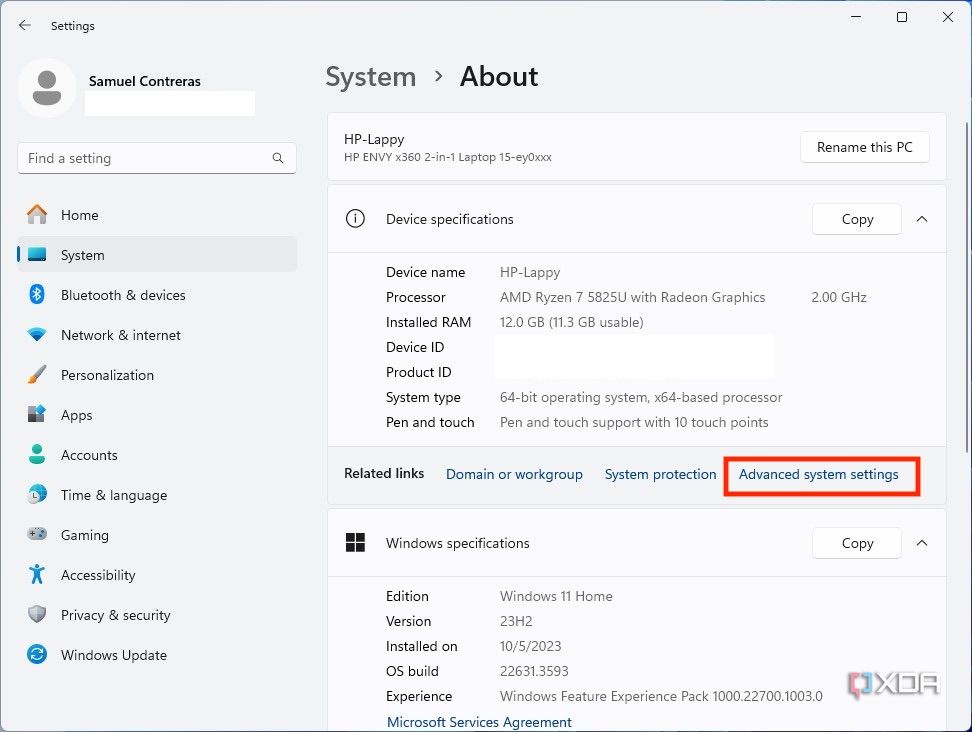Click the Gaming controller icon
972x732 pixels.
click(x=37, y=534)
